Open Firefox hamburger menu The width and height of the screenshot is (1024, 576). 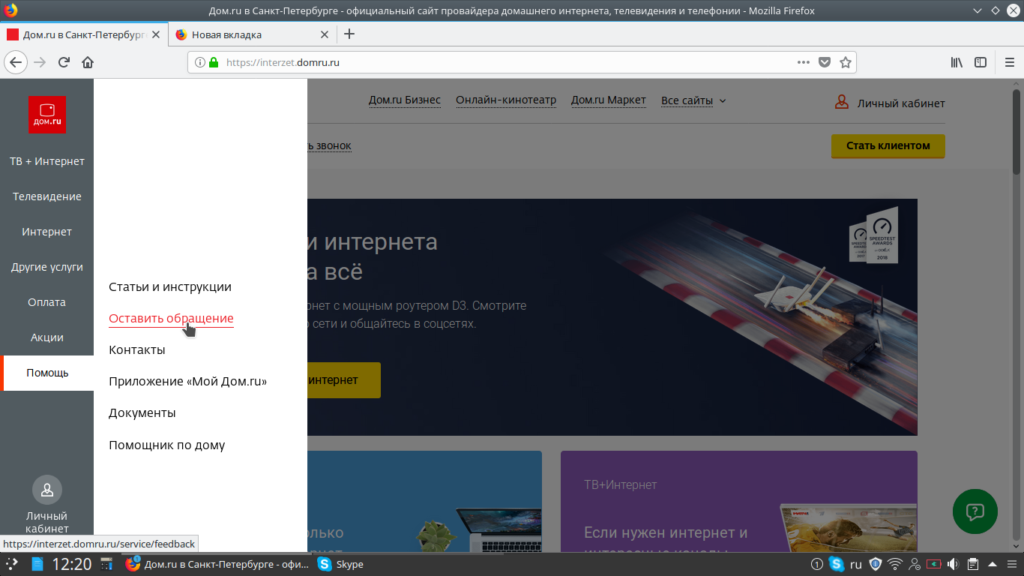1005,62
